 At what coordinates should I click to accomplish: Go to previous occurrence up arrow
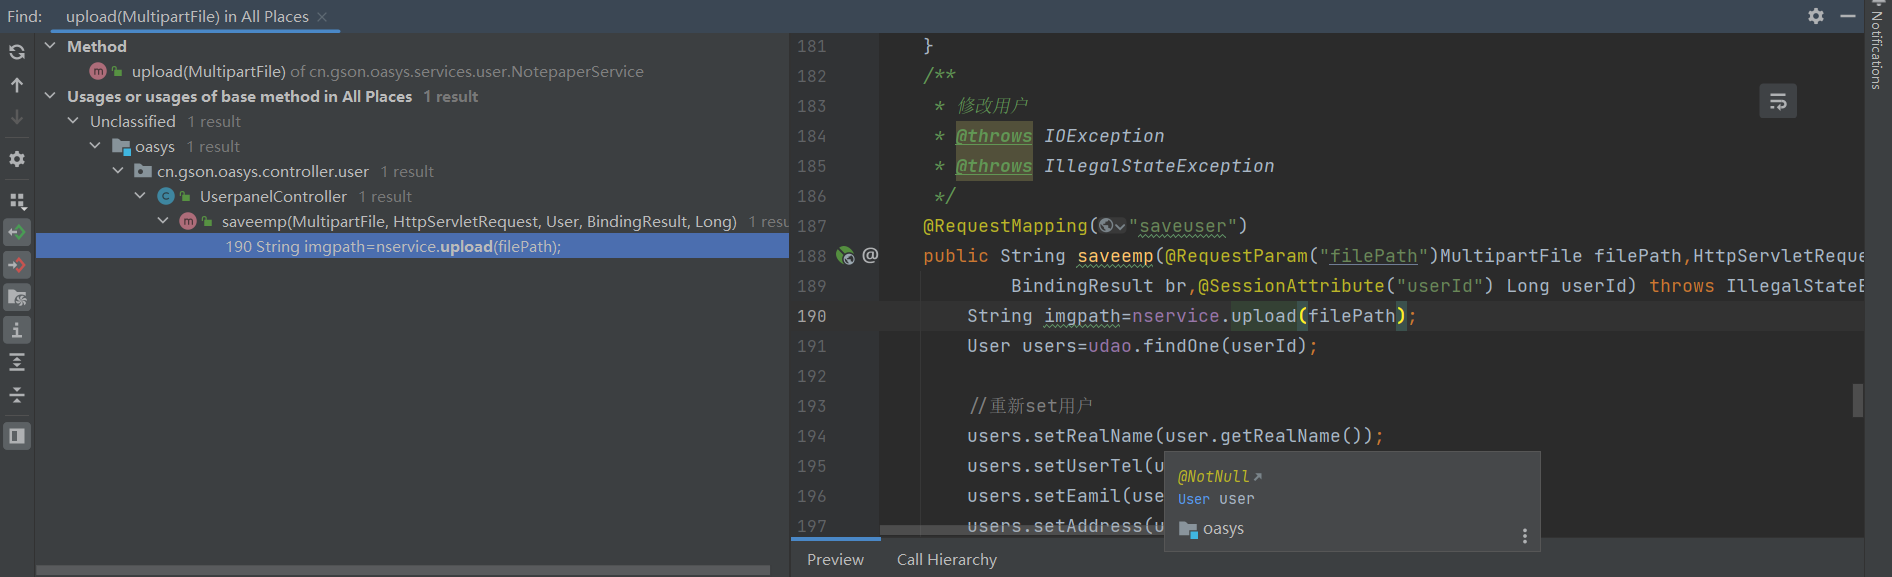pos(17,85)
